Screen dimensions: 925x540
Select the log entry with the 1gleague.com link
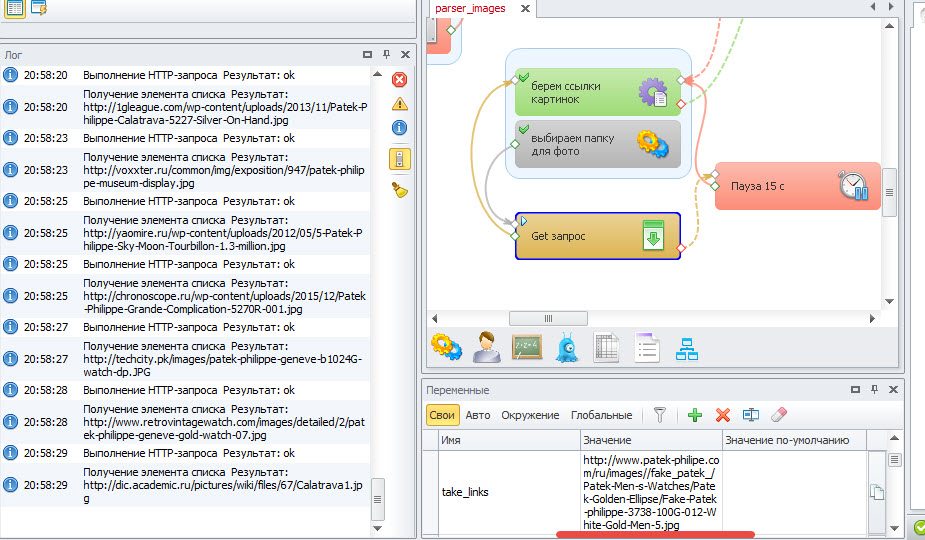185,107
